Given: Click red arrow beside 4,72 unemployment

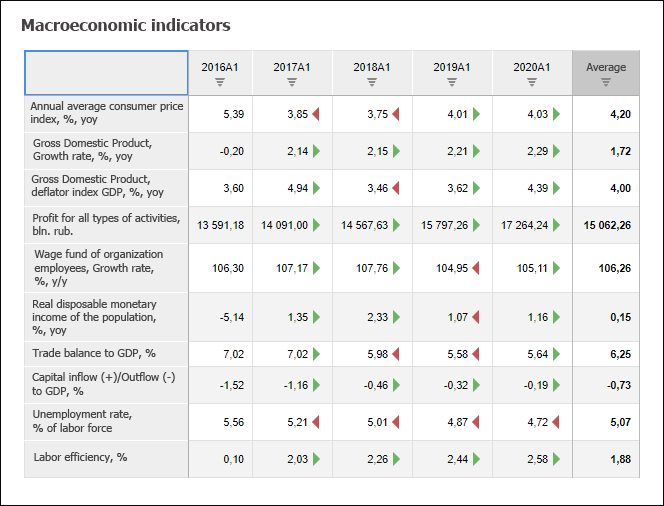Looking at the screenshot, I should [x=556, y=422].
